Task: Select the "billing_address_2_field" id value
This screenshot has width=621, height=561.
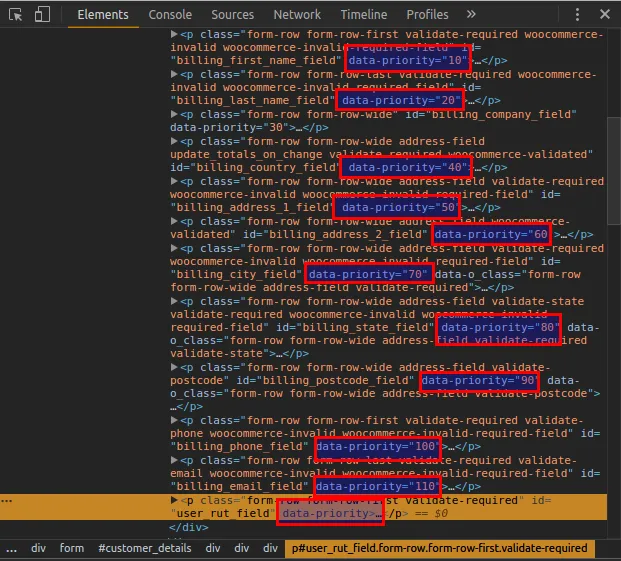Action: pos(345,234)
